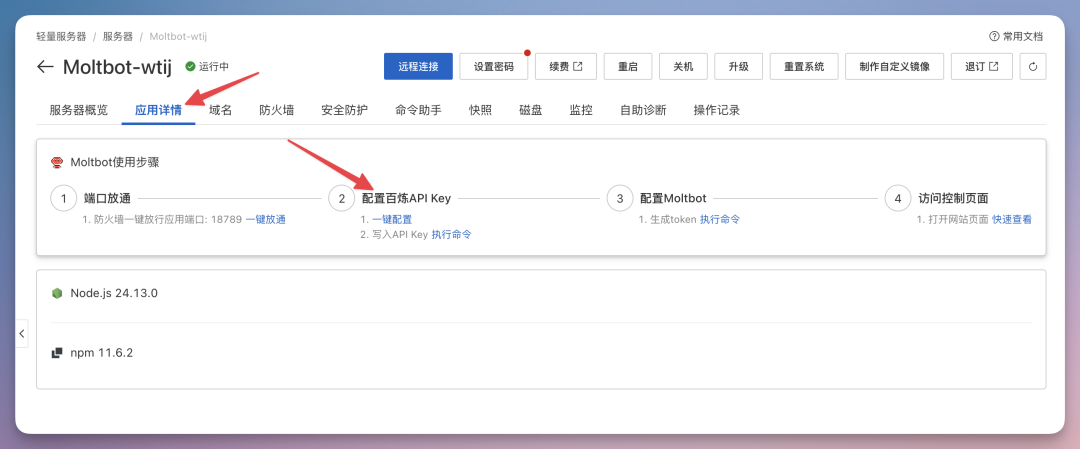Viewport: 1080px width, 449px height.
Task: Click the 配置百炼API Key step title
Action: point(406,198)
